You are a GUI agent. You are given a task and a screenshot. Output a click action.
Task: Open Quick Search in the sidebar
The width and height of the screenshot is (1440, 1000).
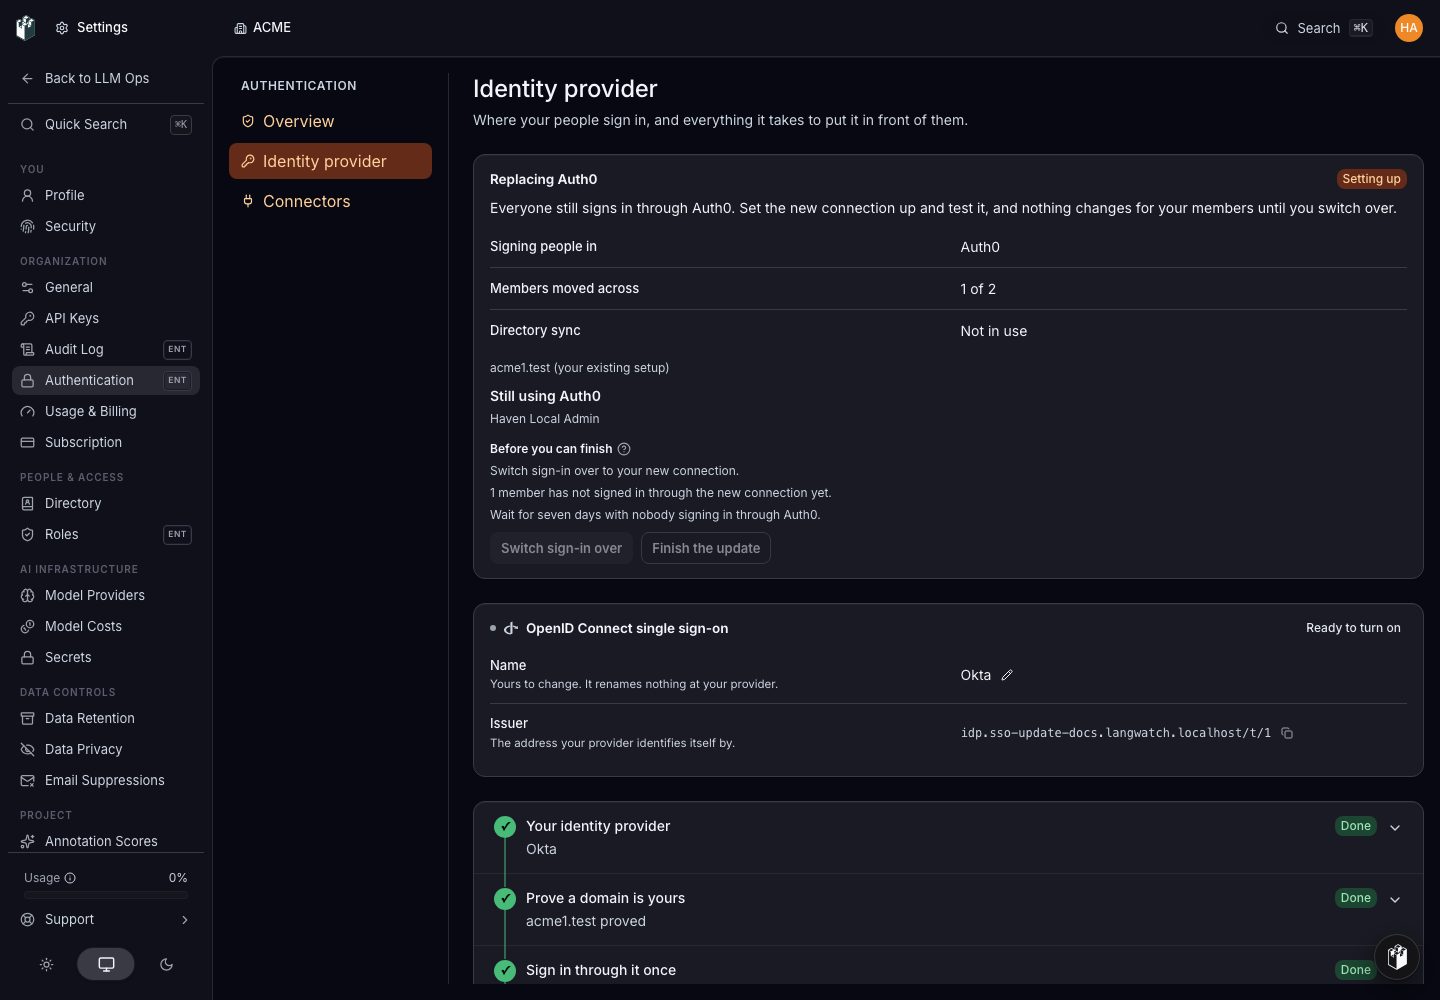[x=106, y=124]
